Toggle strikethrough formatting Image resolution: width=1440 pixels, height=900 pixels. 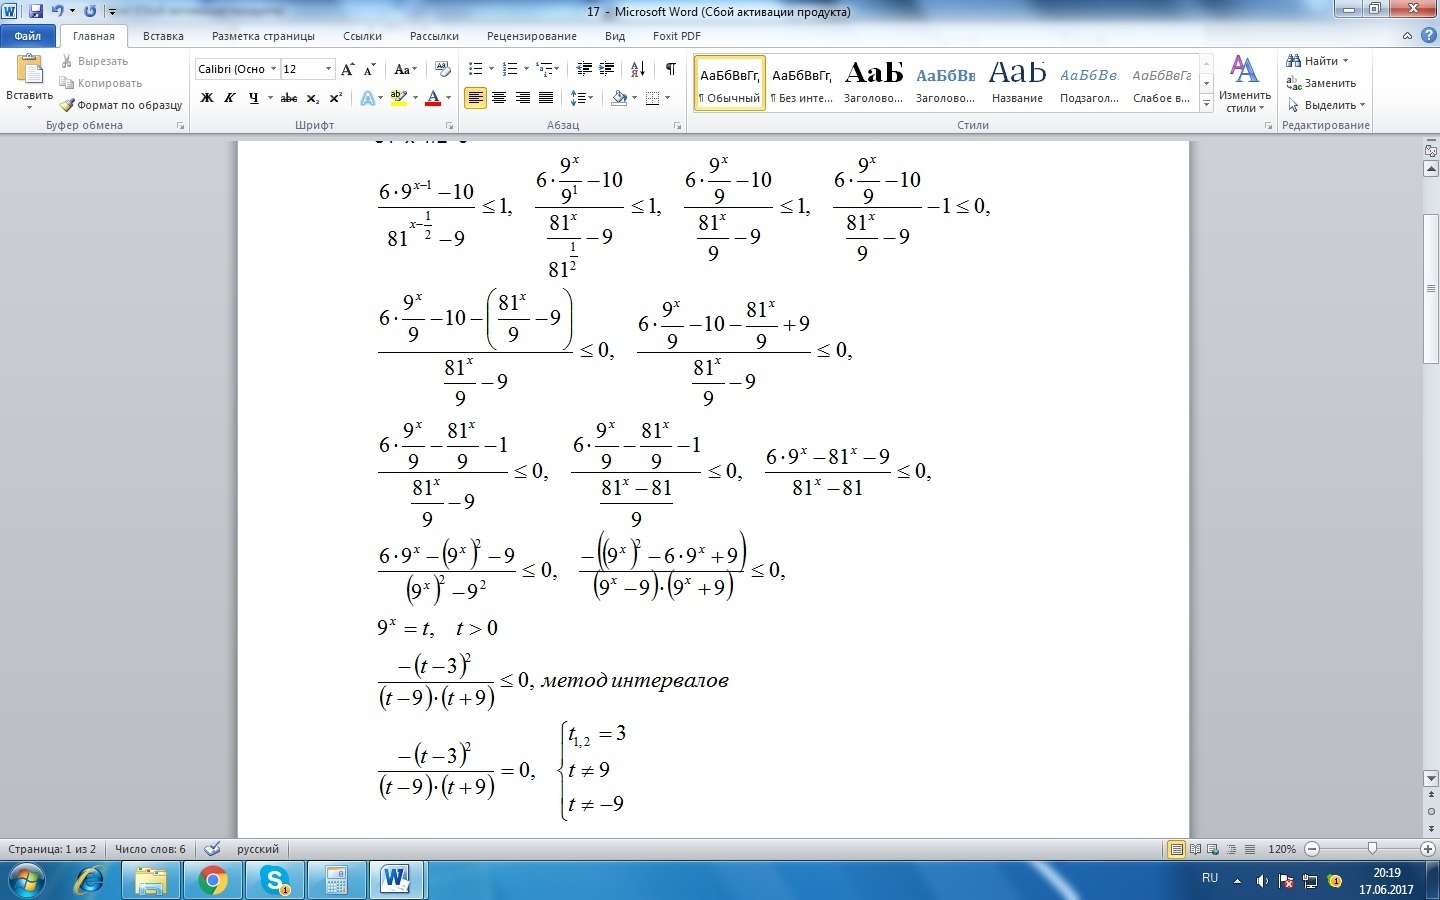[289, 98]
